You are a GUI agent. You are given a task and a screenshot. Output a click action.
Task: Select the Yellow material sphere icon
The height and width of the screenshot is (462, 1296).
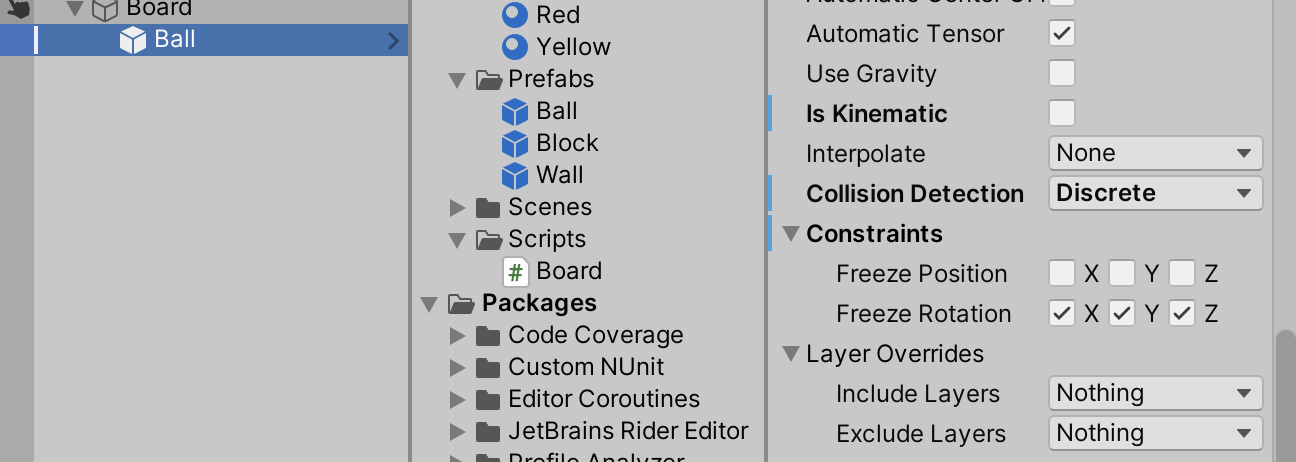click(514, 47)
